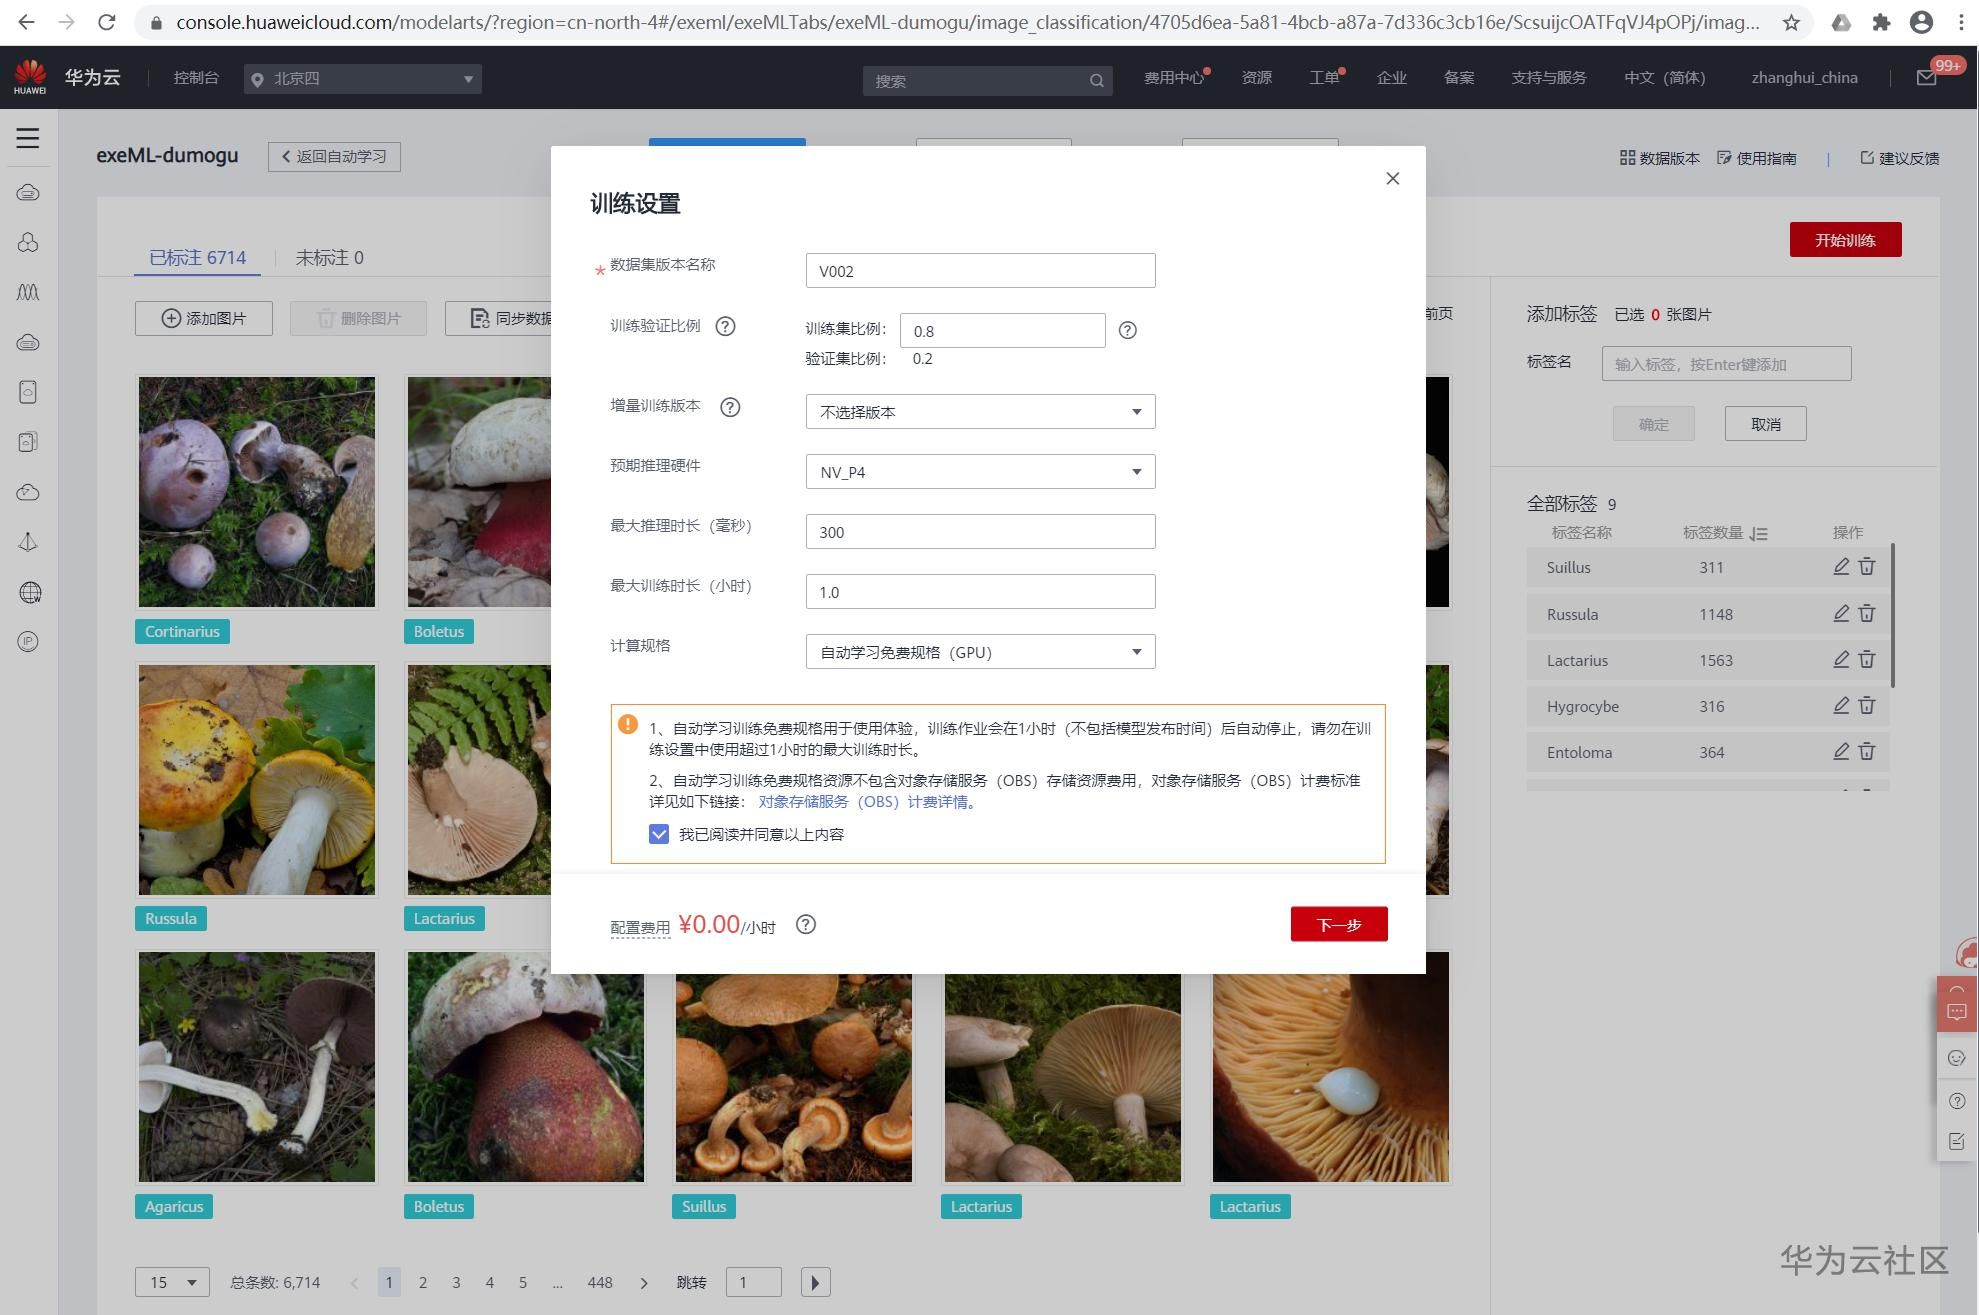
Task: Delete the Russula label
Action: point(1867,614)
